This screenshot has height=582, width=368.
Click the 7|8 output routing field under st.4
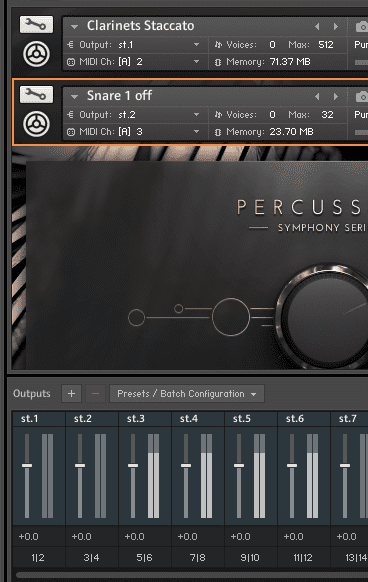197,558
